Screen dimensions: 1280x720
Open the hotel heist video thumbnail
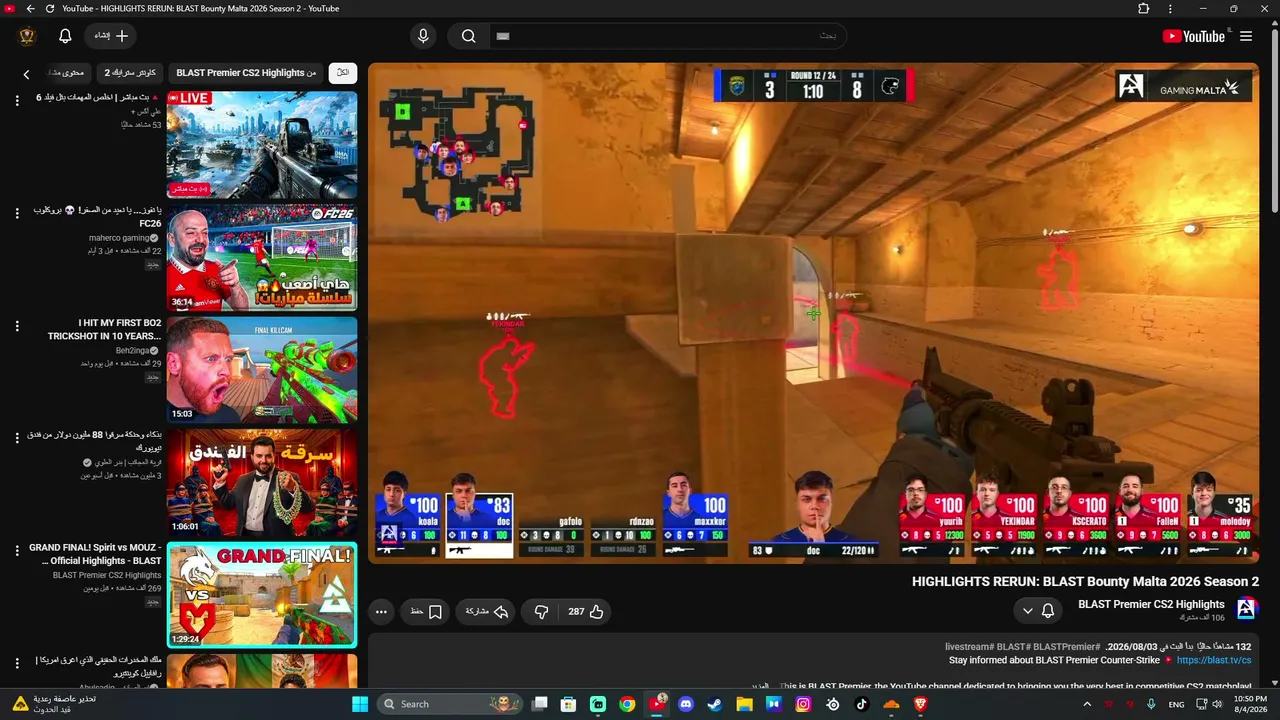tap(262, 483)
